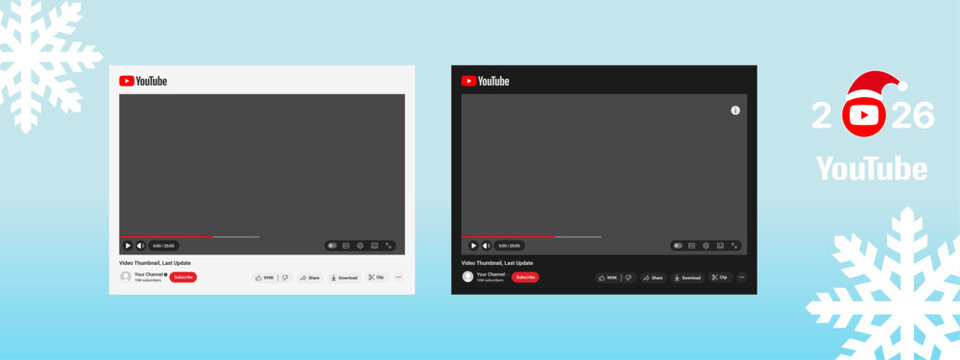Open the three-dot more menu in light mockup
960x360 pixels.
(x=399, y=277)
